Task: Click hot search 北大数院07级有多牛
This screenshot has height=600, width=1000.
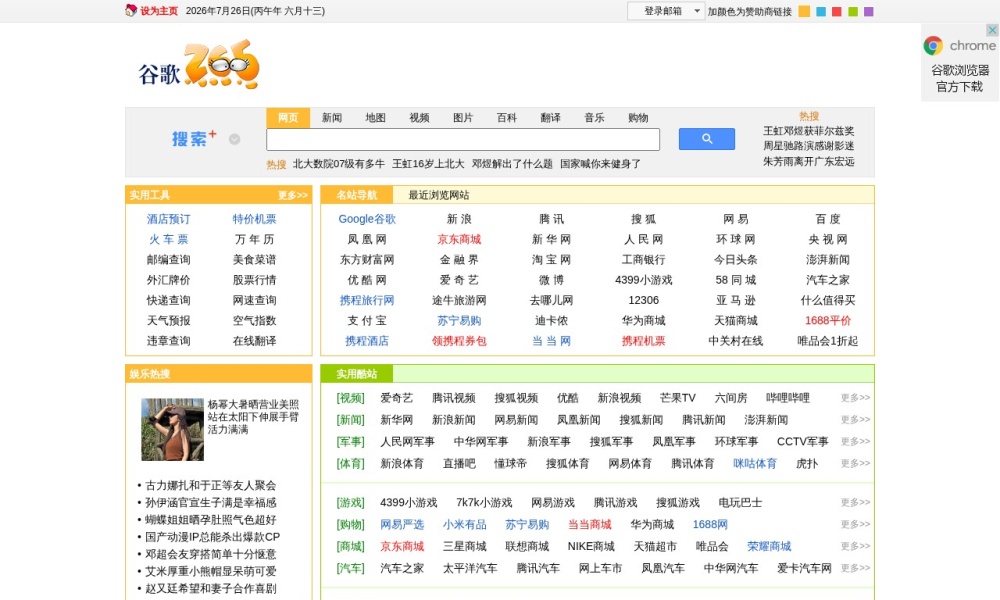Action: tap(339, 164)
